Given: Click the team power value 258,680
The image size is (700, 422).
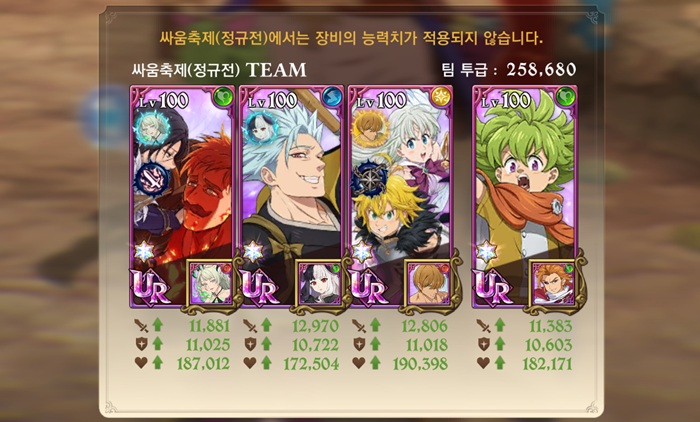Looking at the screenshot, I should pyautogui.click(x=541, y=69).
